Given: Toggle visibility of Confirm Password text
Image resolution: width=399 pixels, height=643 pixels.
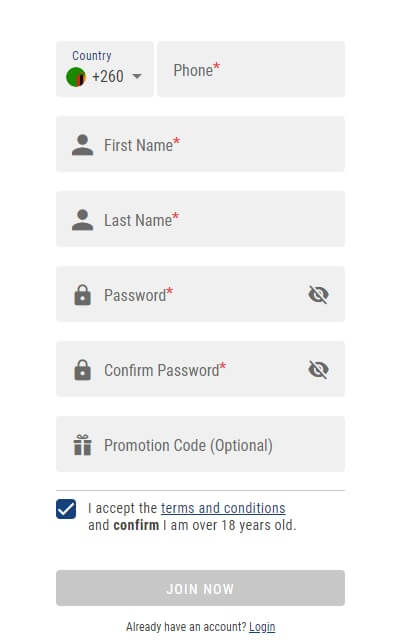Looking at the screenshot, I should pyautogui.click(x=318, y=369).
